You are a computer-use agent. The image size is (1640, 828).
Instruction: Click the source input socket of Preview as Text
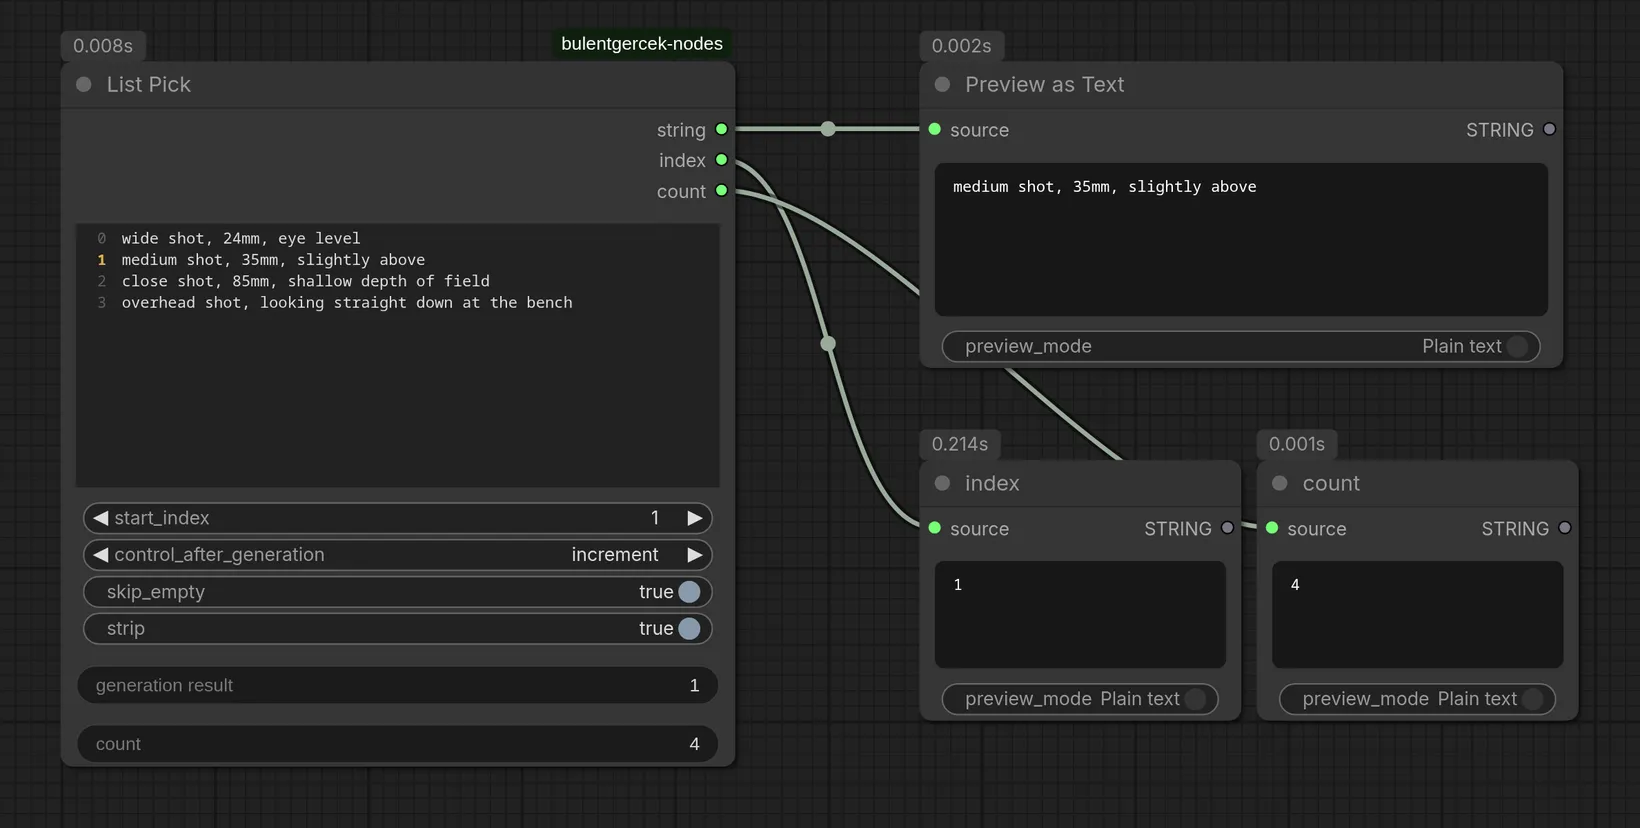(934, 129)
